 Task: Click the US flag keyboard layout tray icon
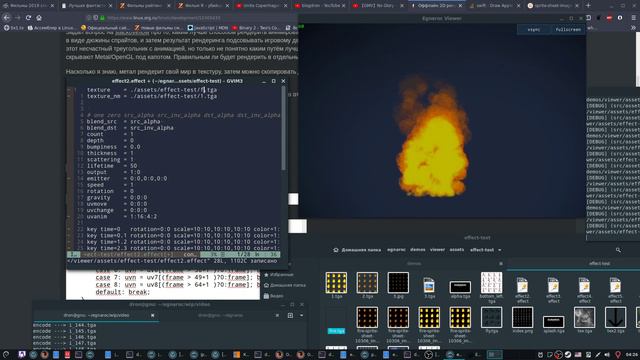click(578, 355)
